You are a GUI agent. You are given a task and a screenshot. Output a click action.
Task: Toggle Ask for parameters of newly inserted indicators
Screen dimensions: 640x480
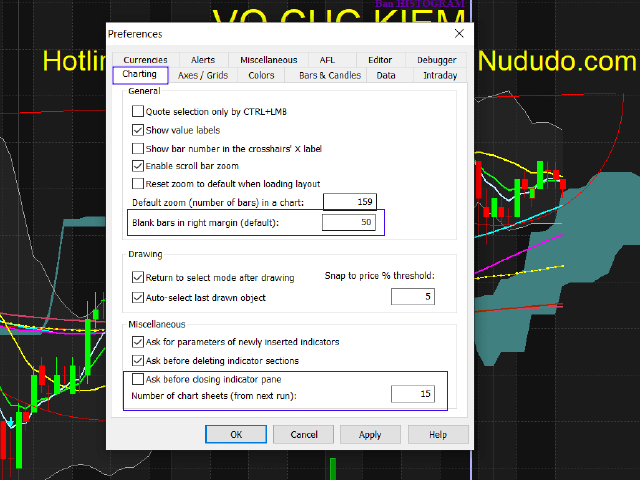138,342
